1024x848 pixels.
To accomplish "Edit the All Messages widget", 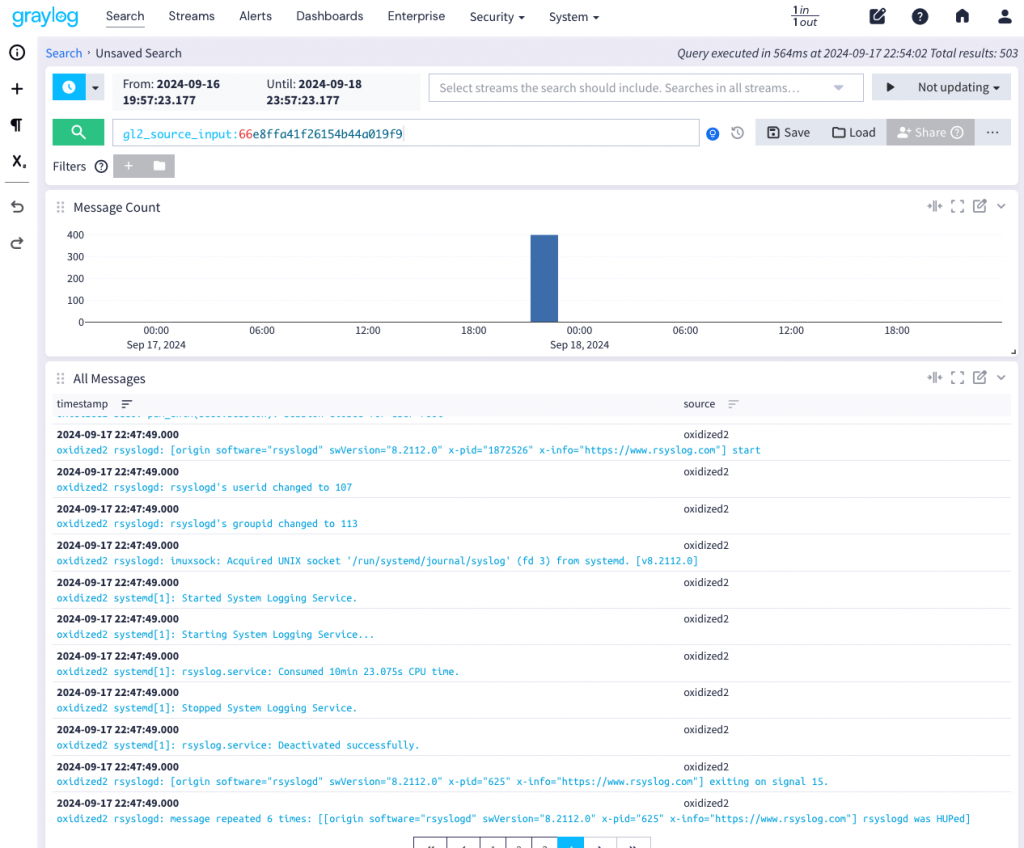I will coord(980,378).
